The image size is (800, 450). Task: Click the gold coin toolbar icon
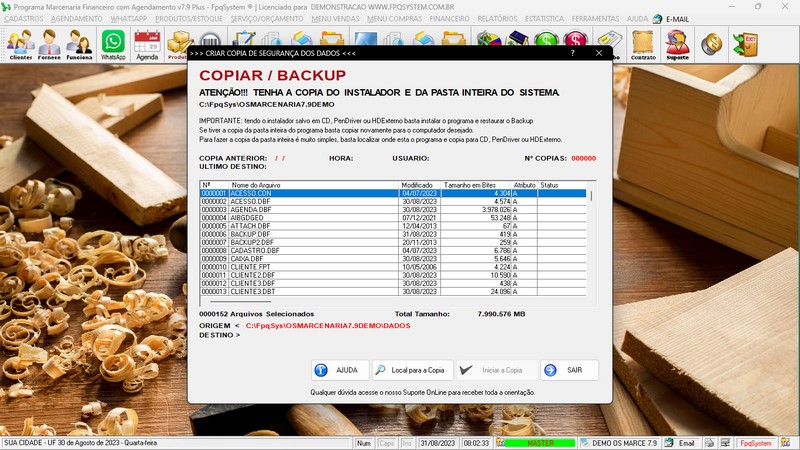coord(711,44)
